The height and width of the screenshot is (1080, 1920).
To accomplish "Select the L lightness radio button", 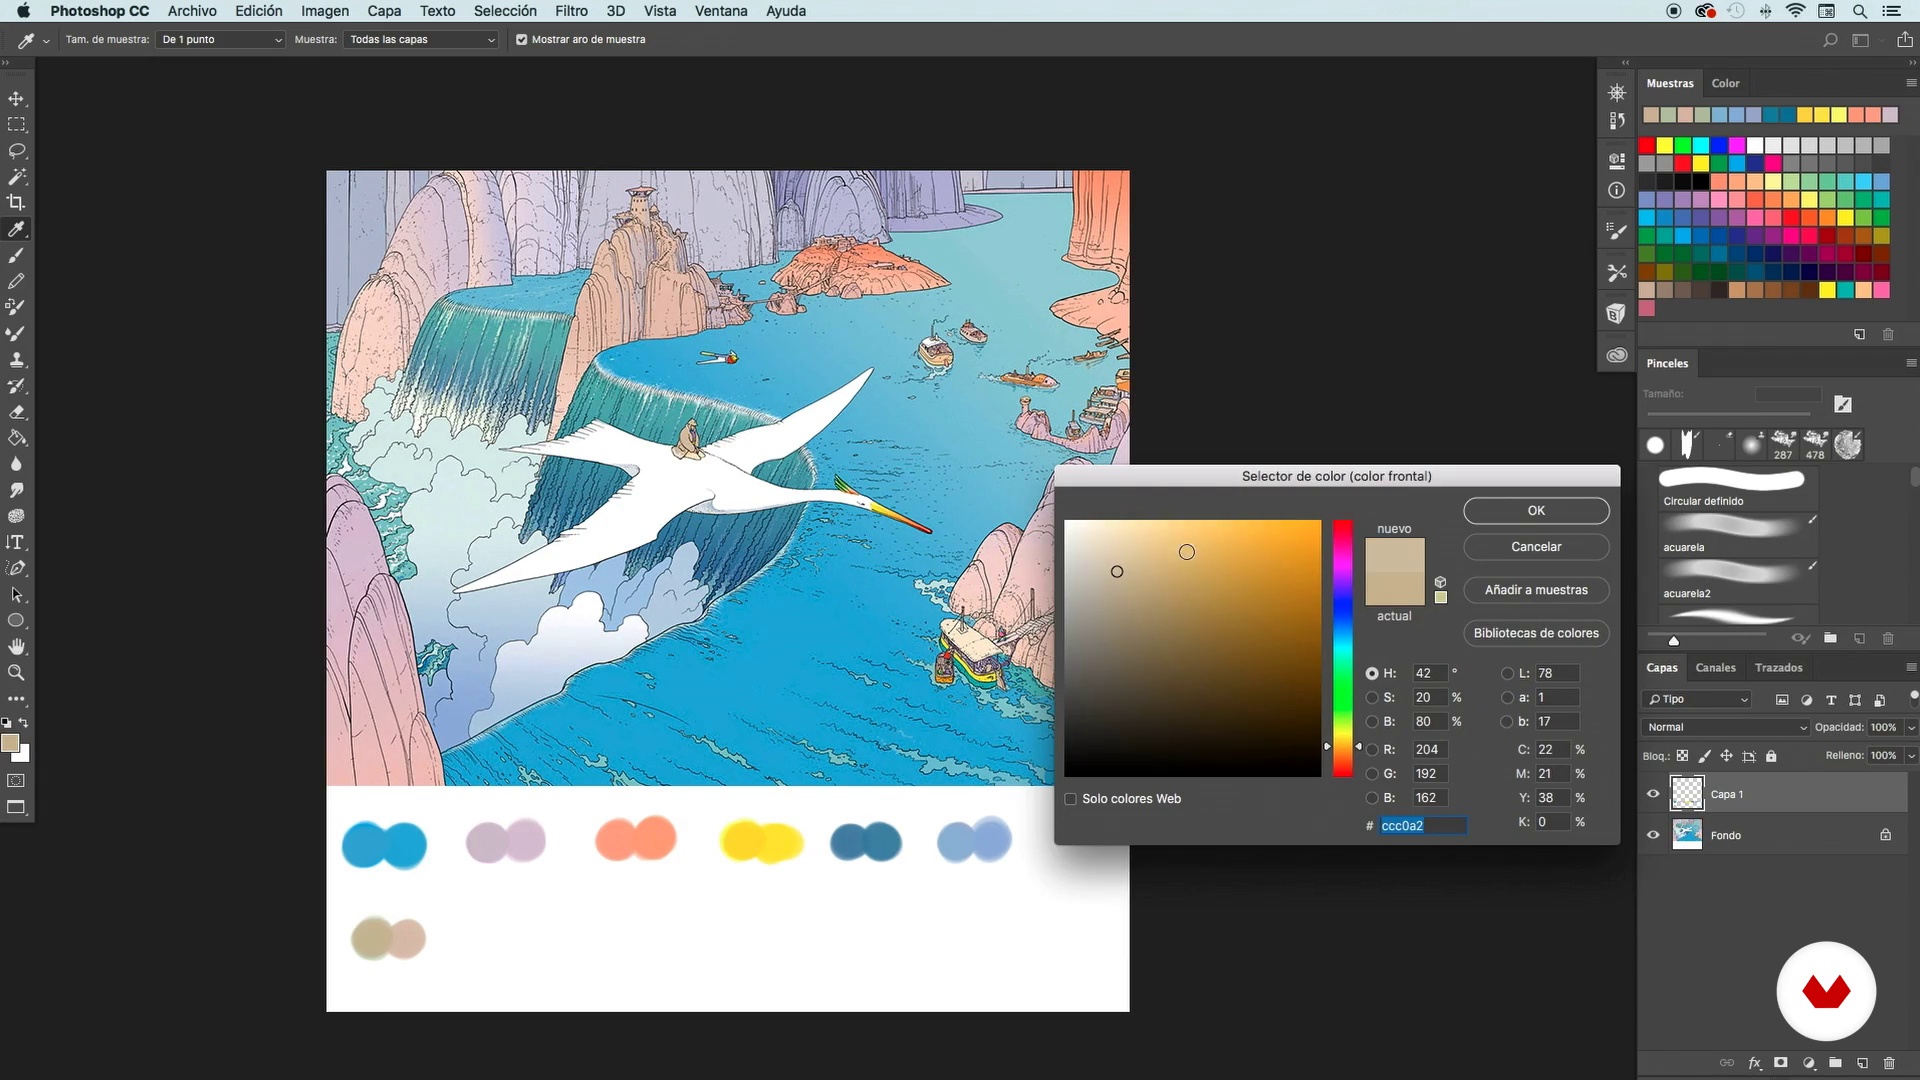I will [1507, 674].
